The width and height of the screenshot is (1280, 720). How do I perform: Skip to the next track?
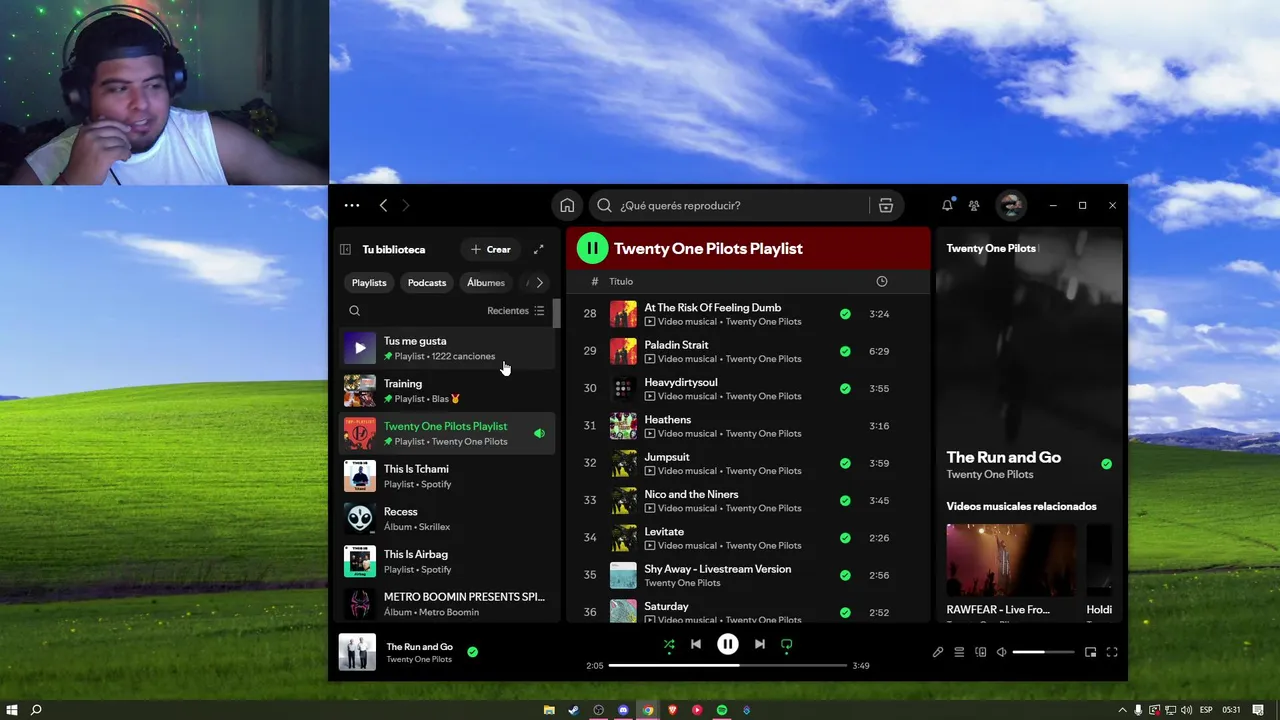760,644
